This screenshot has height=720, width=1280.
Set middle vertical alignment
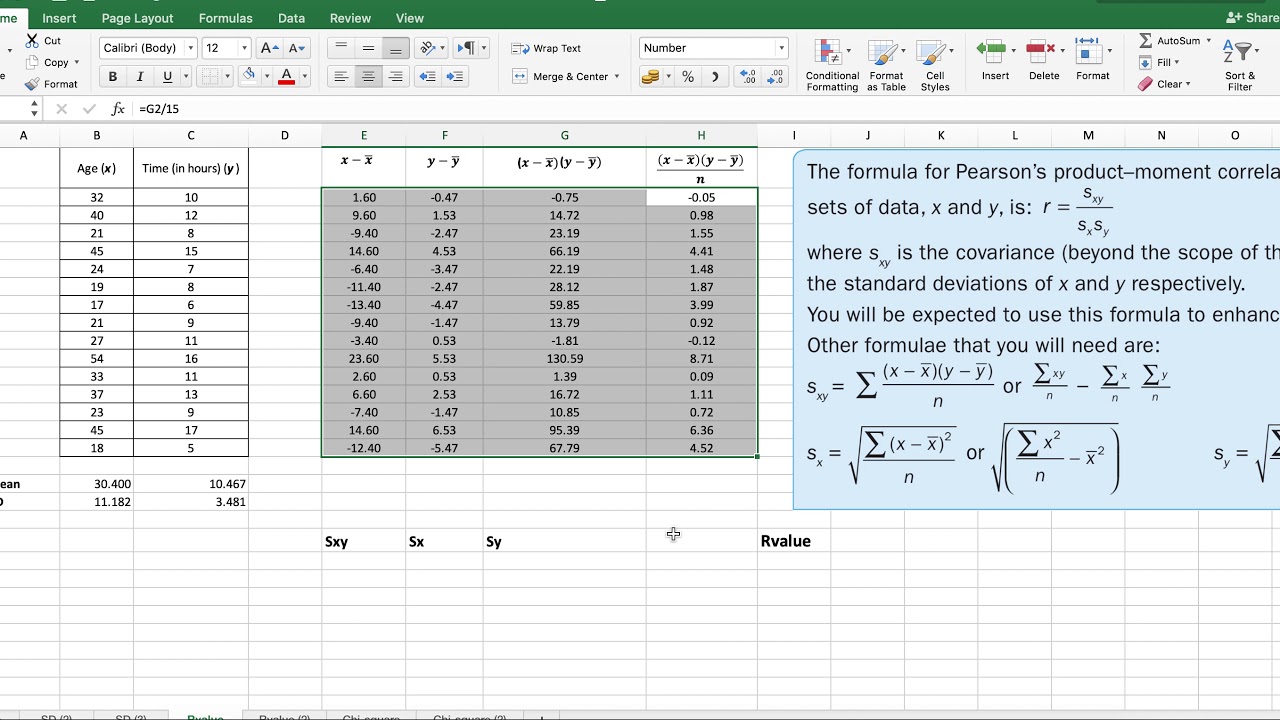pyautogui.click(x=369, y=48)
